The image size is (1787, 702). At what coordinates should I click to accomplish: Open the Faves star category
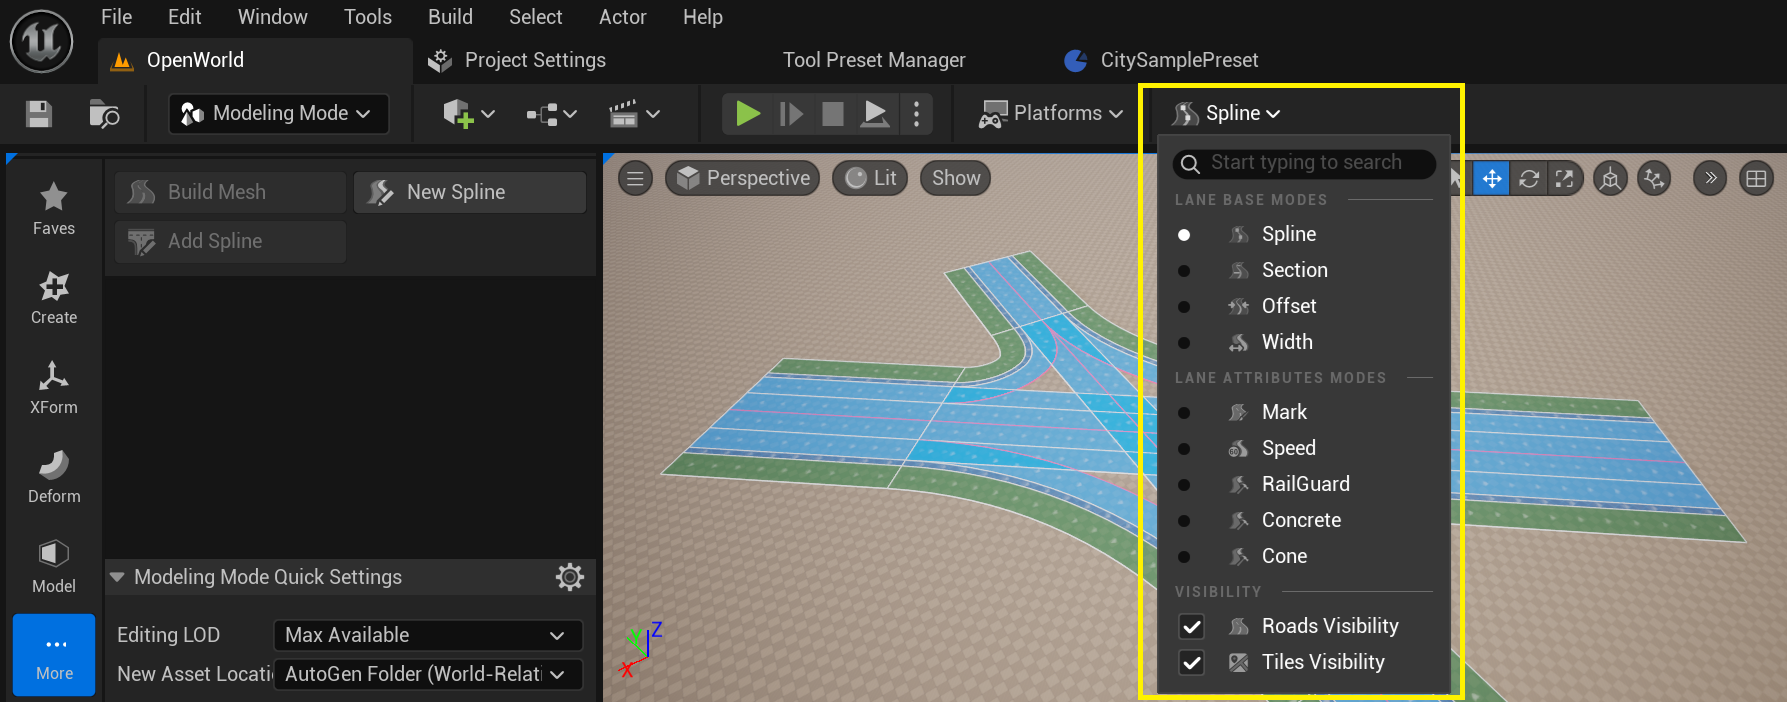click(x=54, y=209)
